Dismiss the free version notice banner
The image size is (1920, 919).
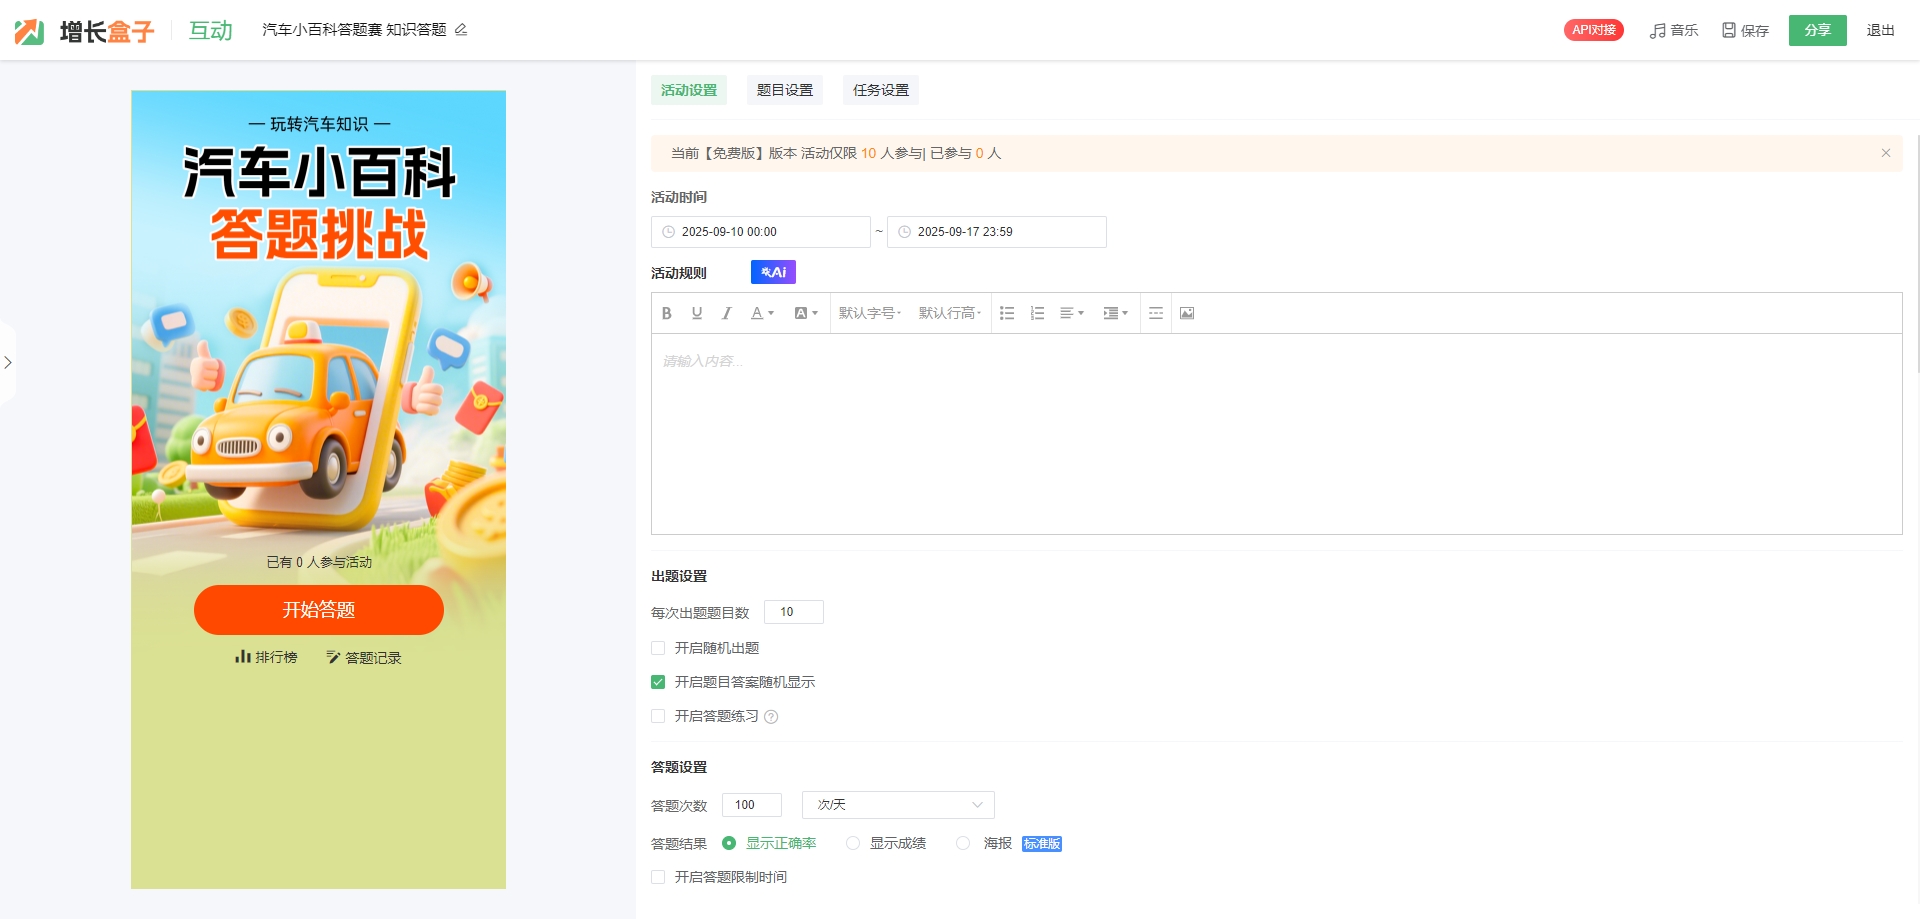1886,153
